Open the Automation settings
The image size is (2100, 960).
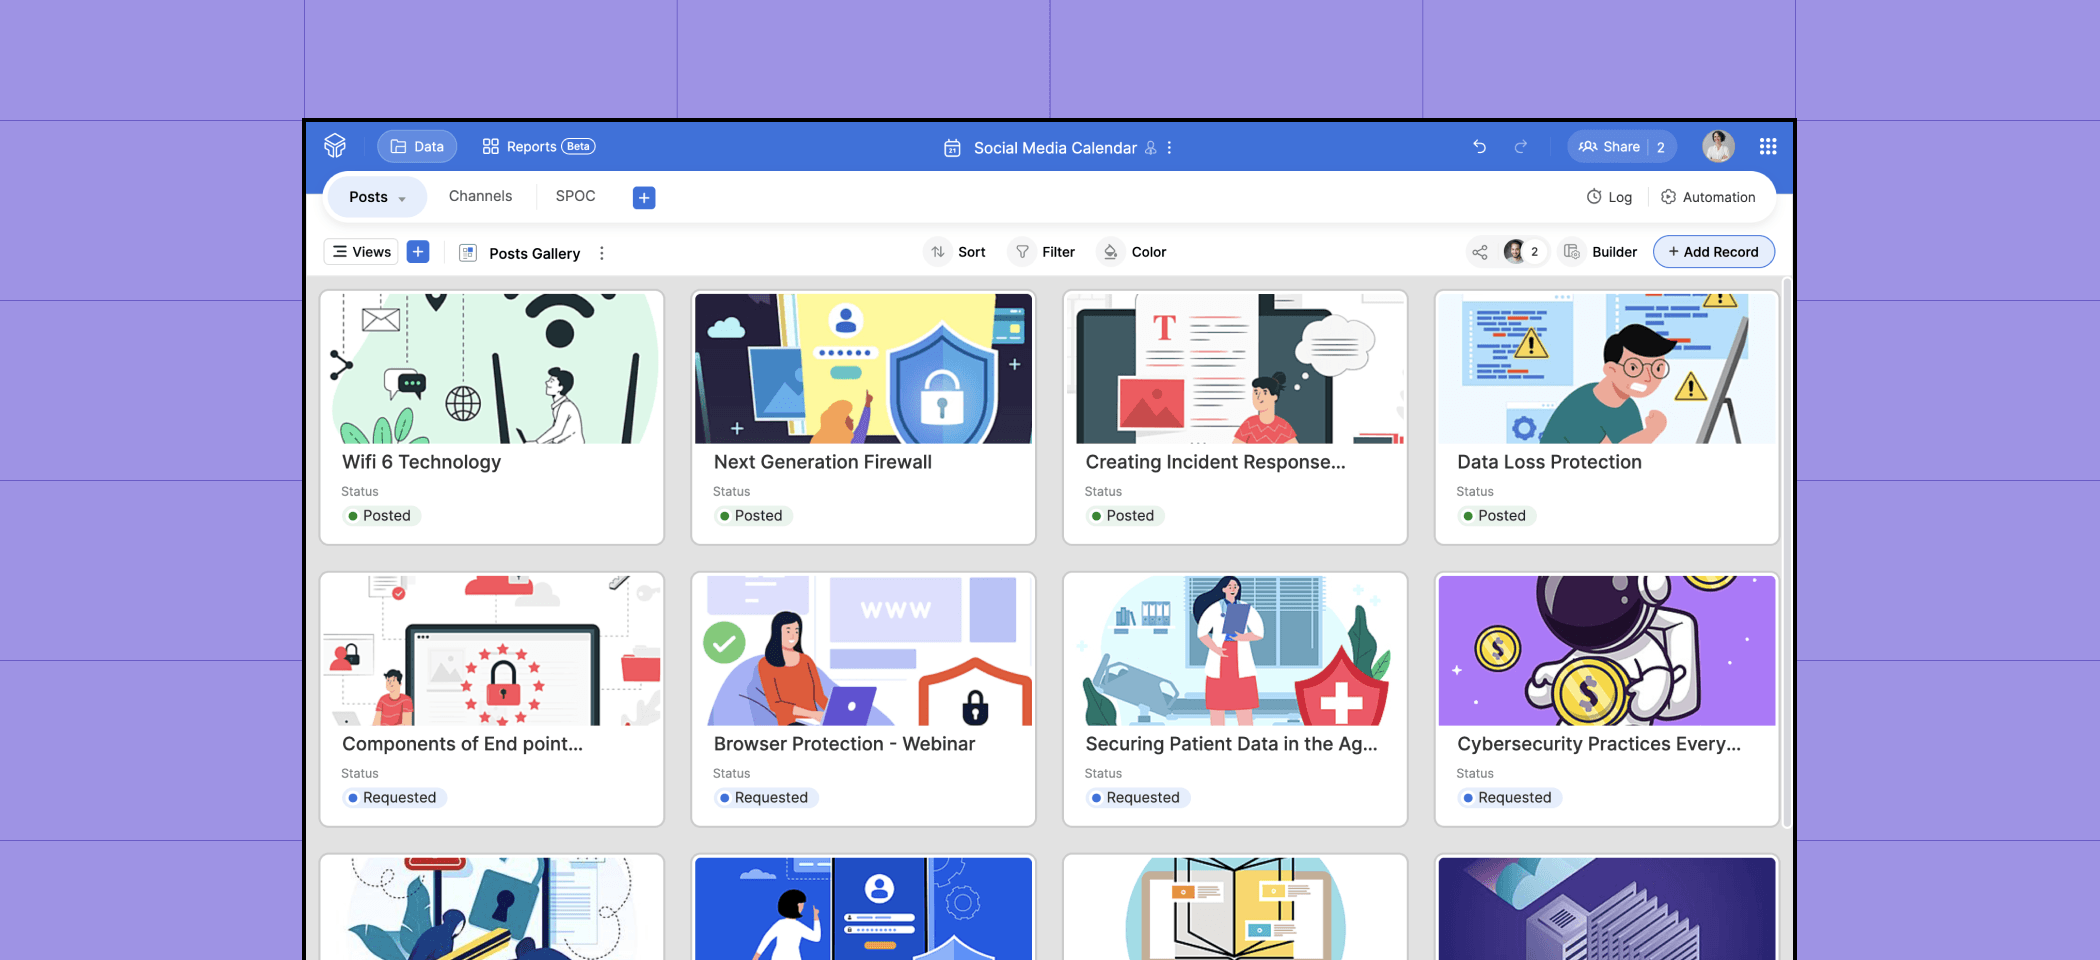coord(1709,197)
